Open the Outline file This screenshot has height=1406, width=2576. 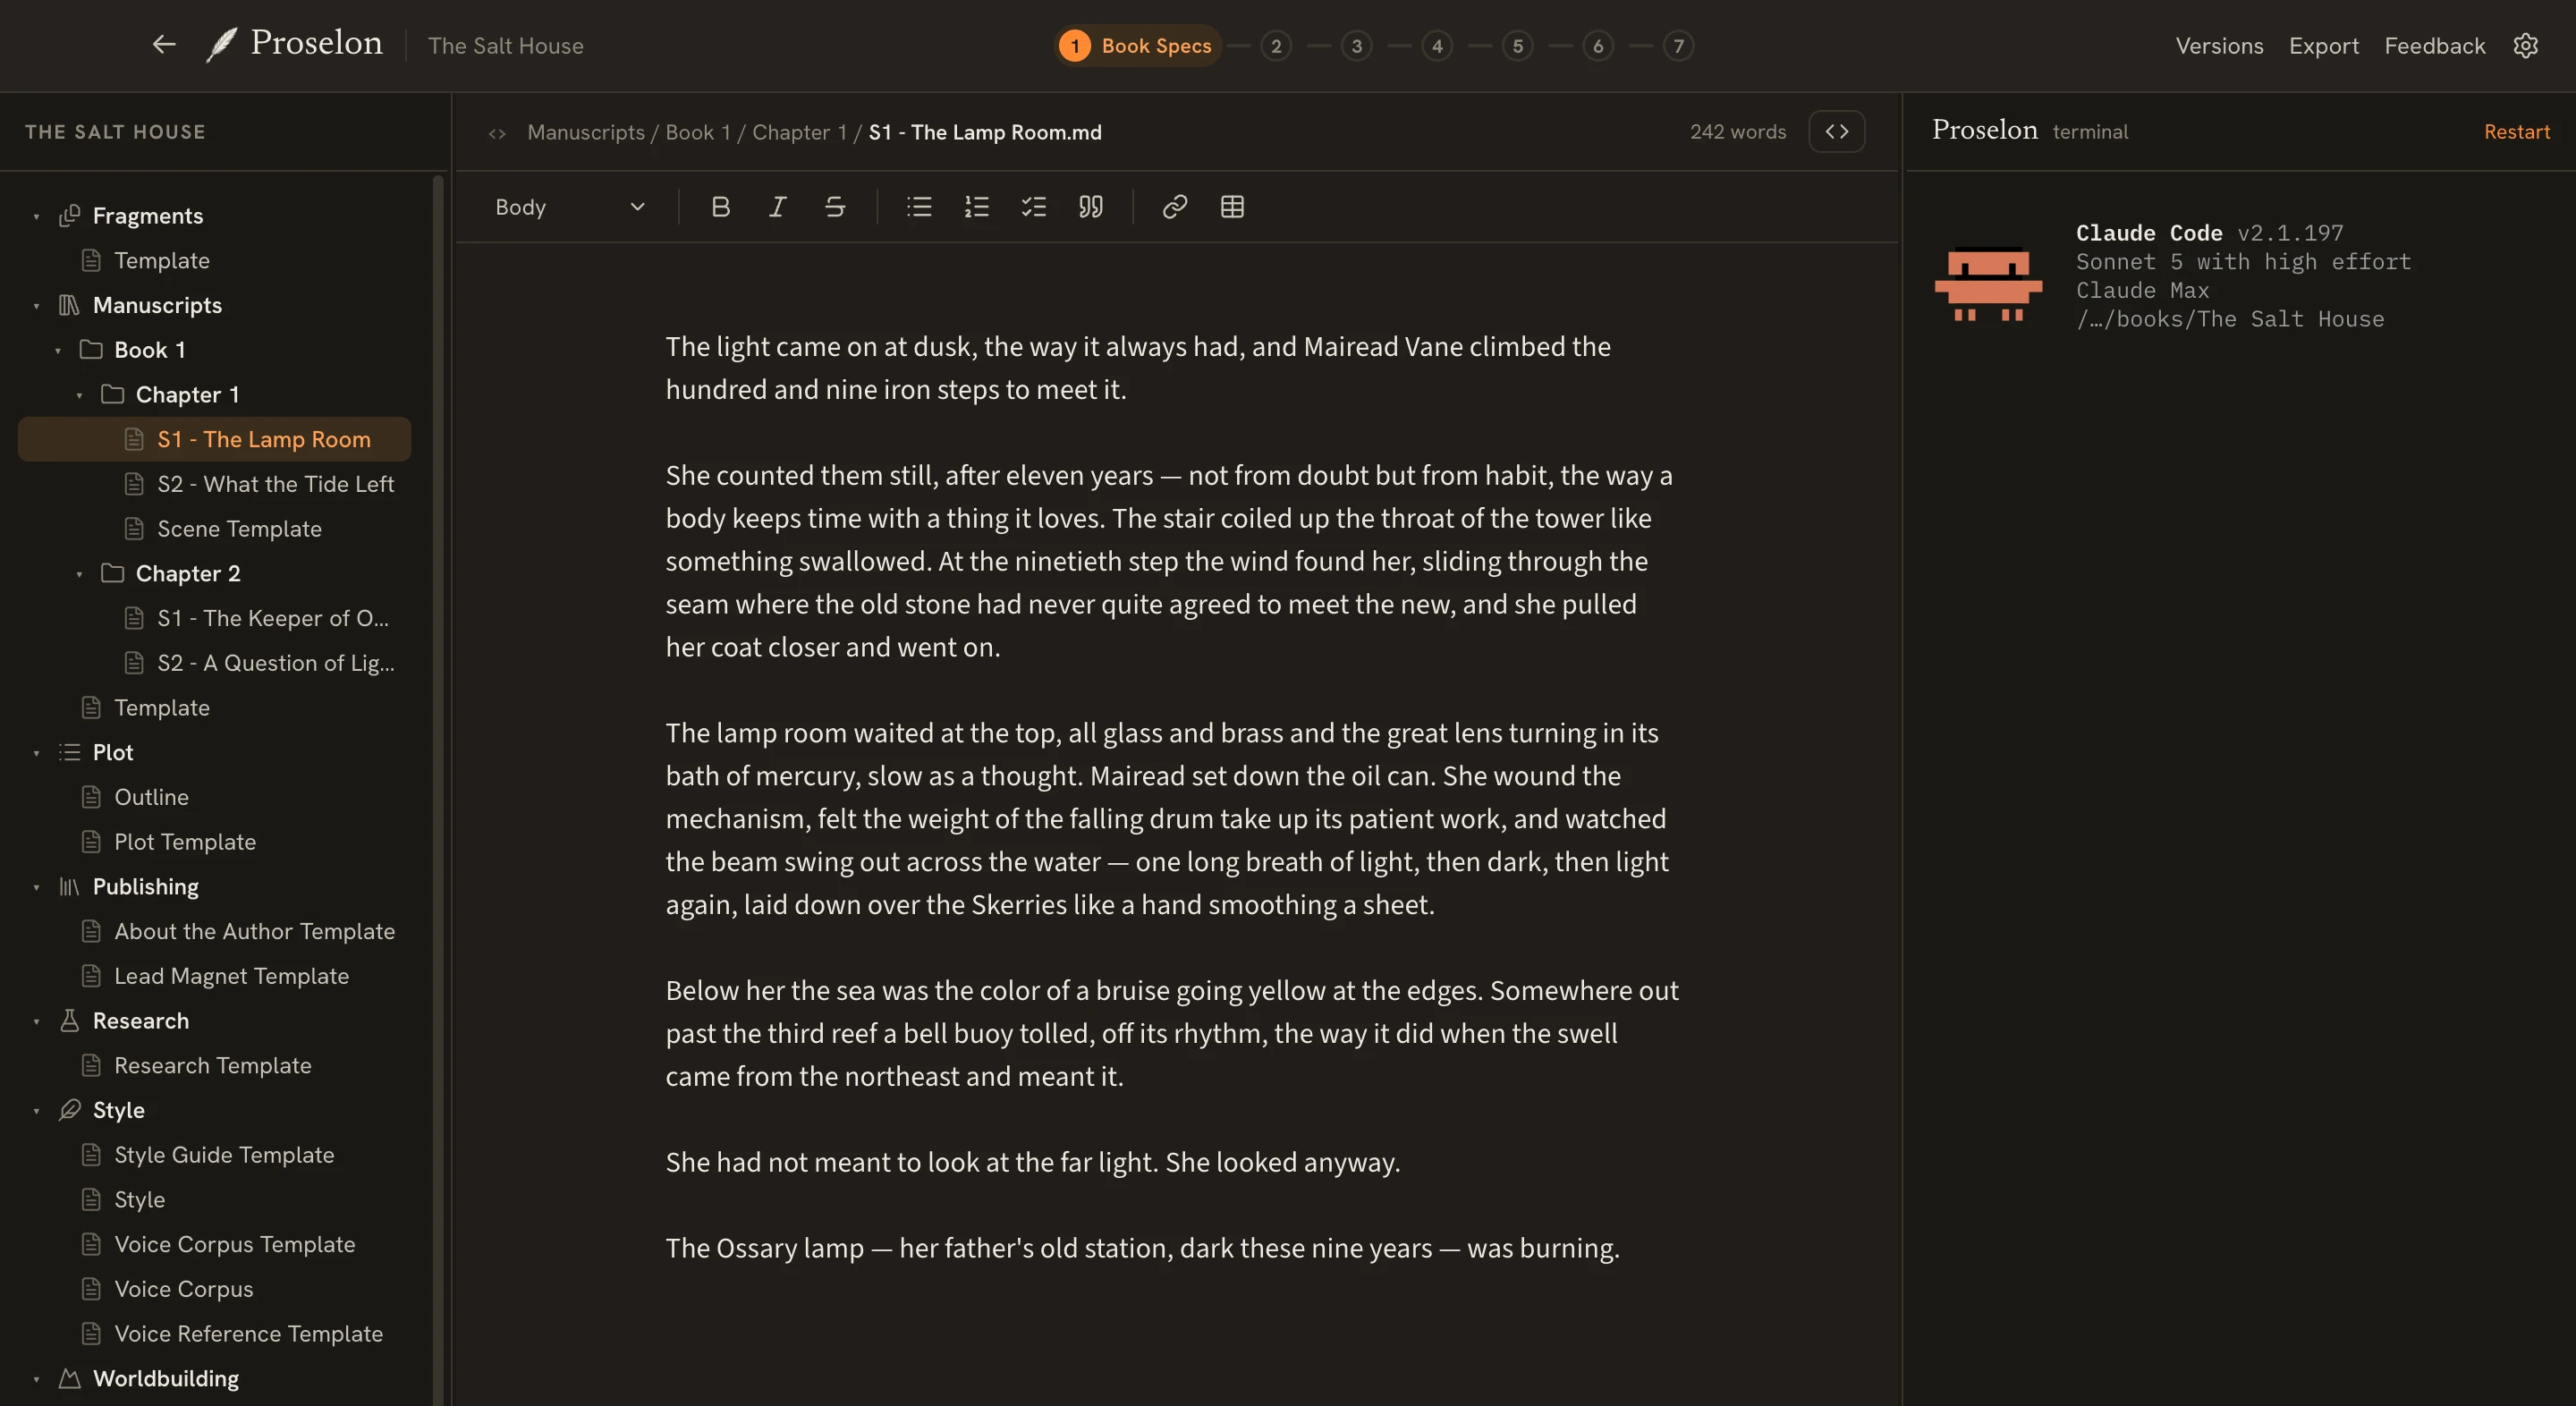tap(215, 797)
